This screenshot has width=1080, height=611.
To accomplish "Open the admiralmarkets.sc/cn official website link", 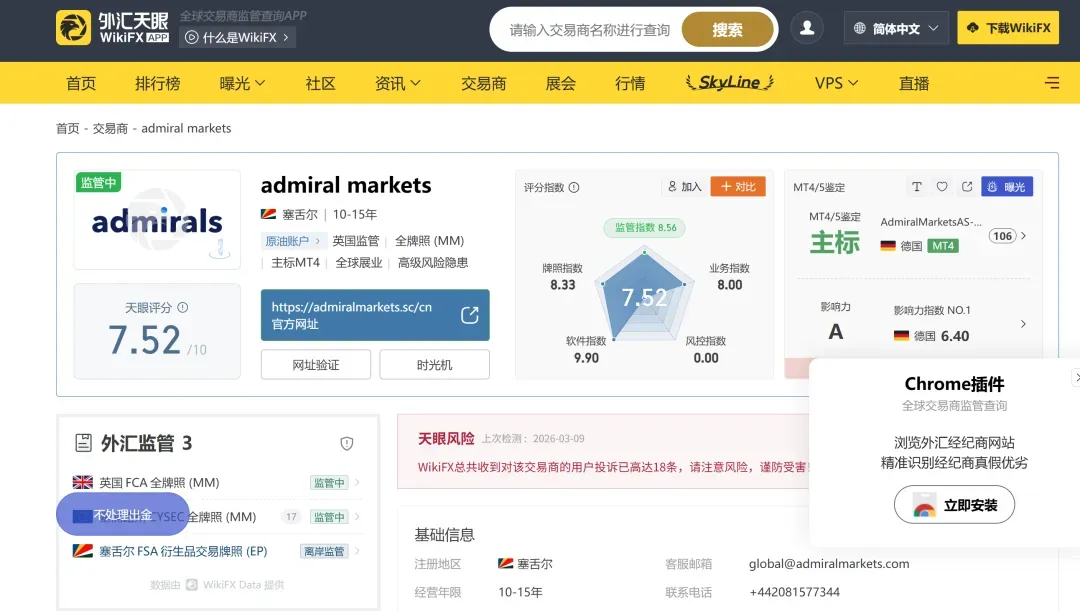I will [375, 315].
